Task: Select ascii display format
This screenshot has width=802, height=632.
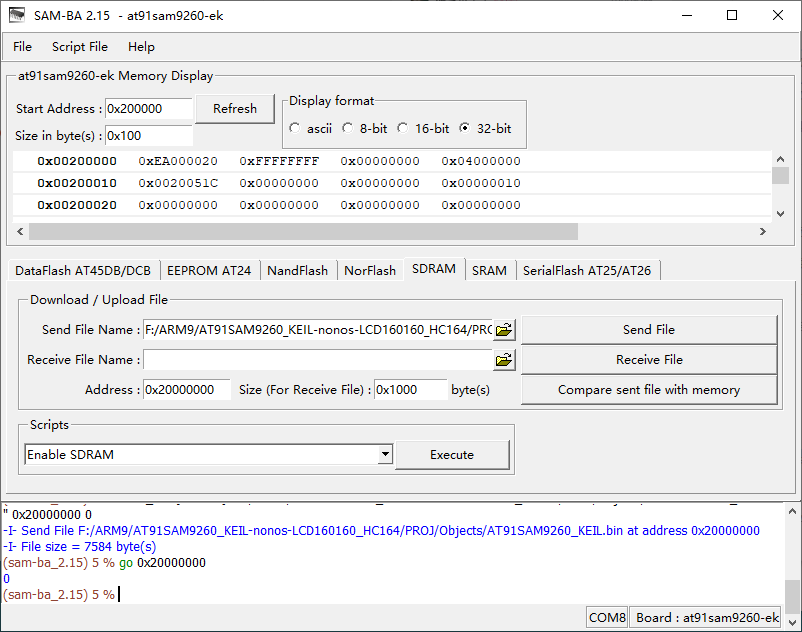Action: [295, 128]
